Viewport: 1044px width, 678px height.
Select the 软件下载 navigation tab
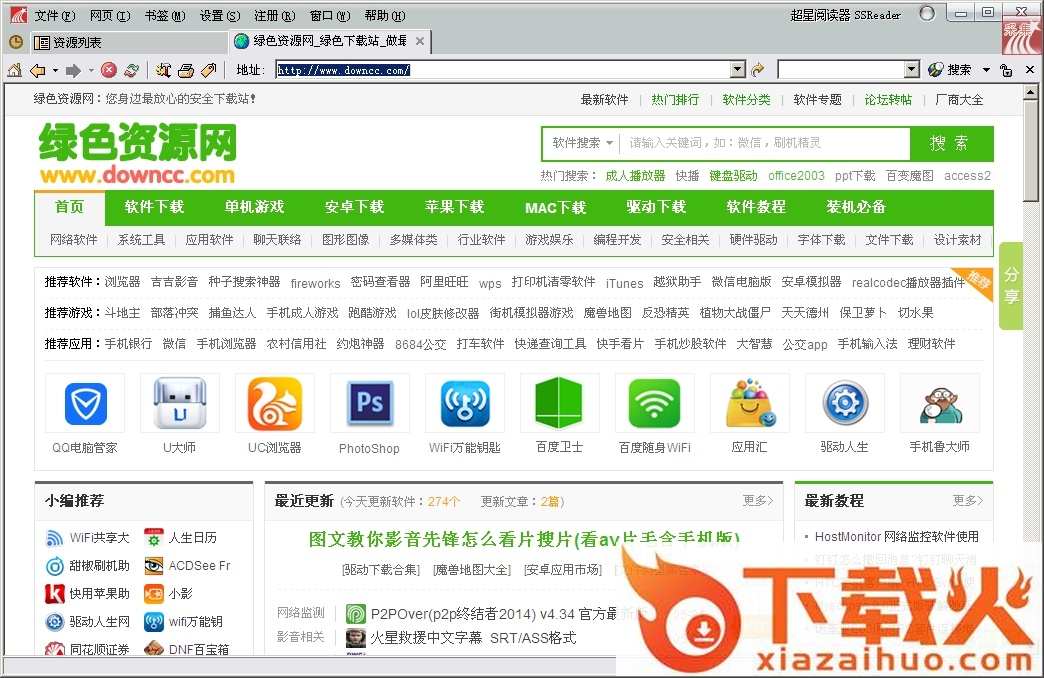pos(154,207)
